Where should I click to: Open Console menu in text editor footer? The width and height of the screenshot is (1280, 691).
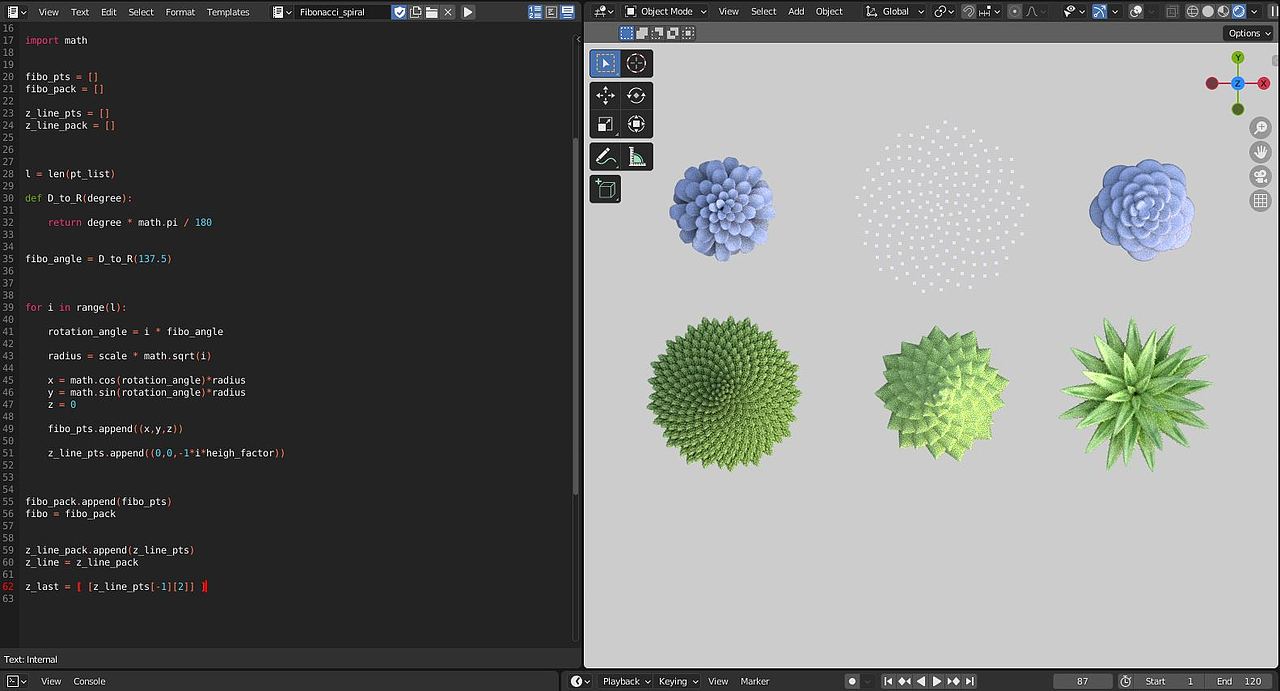tap(89, 681)
